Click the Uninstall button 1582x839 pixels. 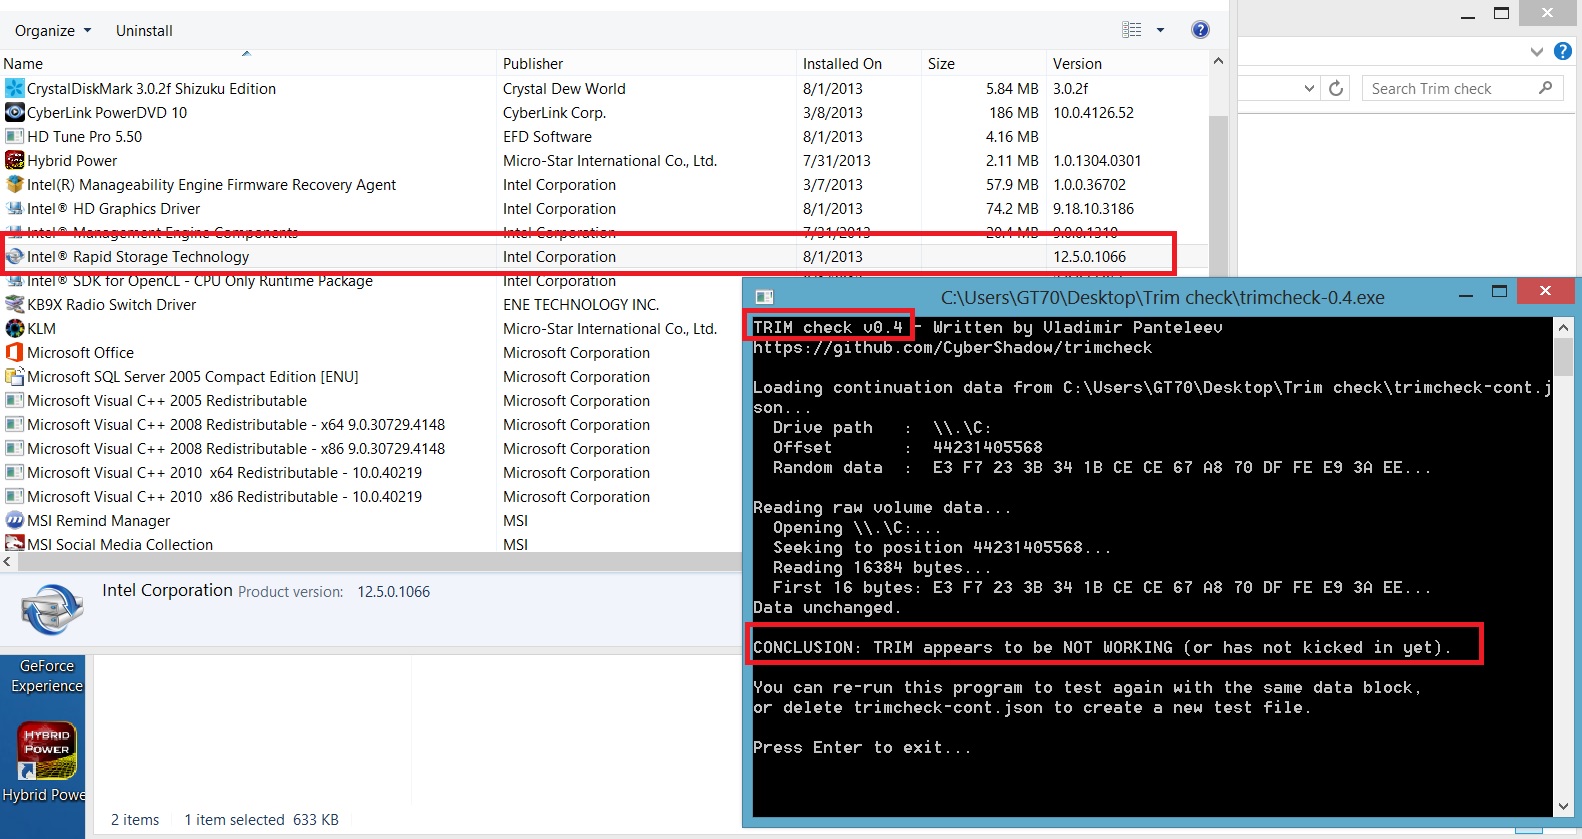click(144, 31)
